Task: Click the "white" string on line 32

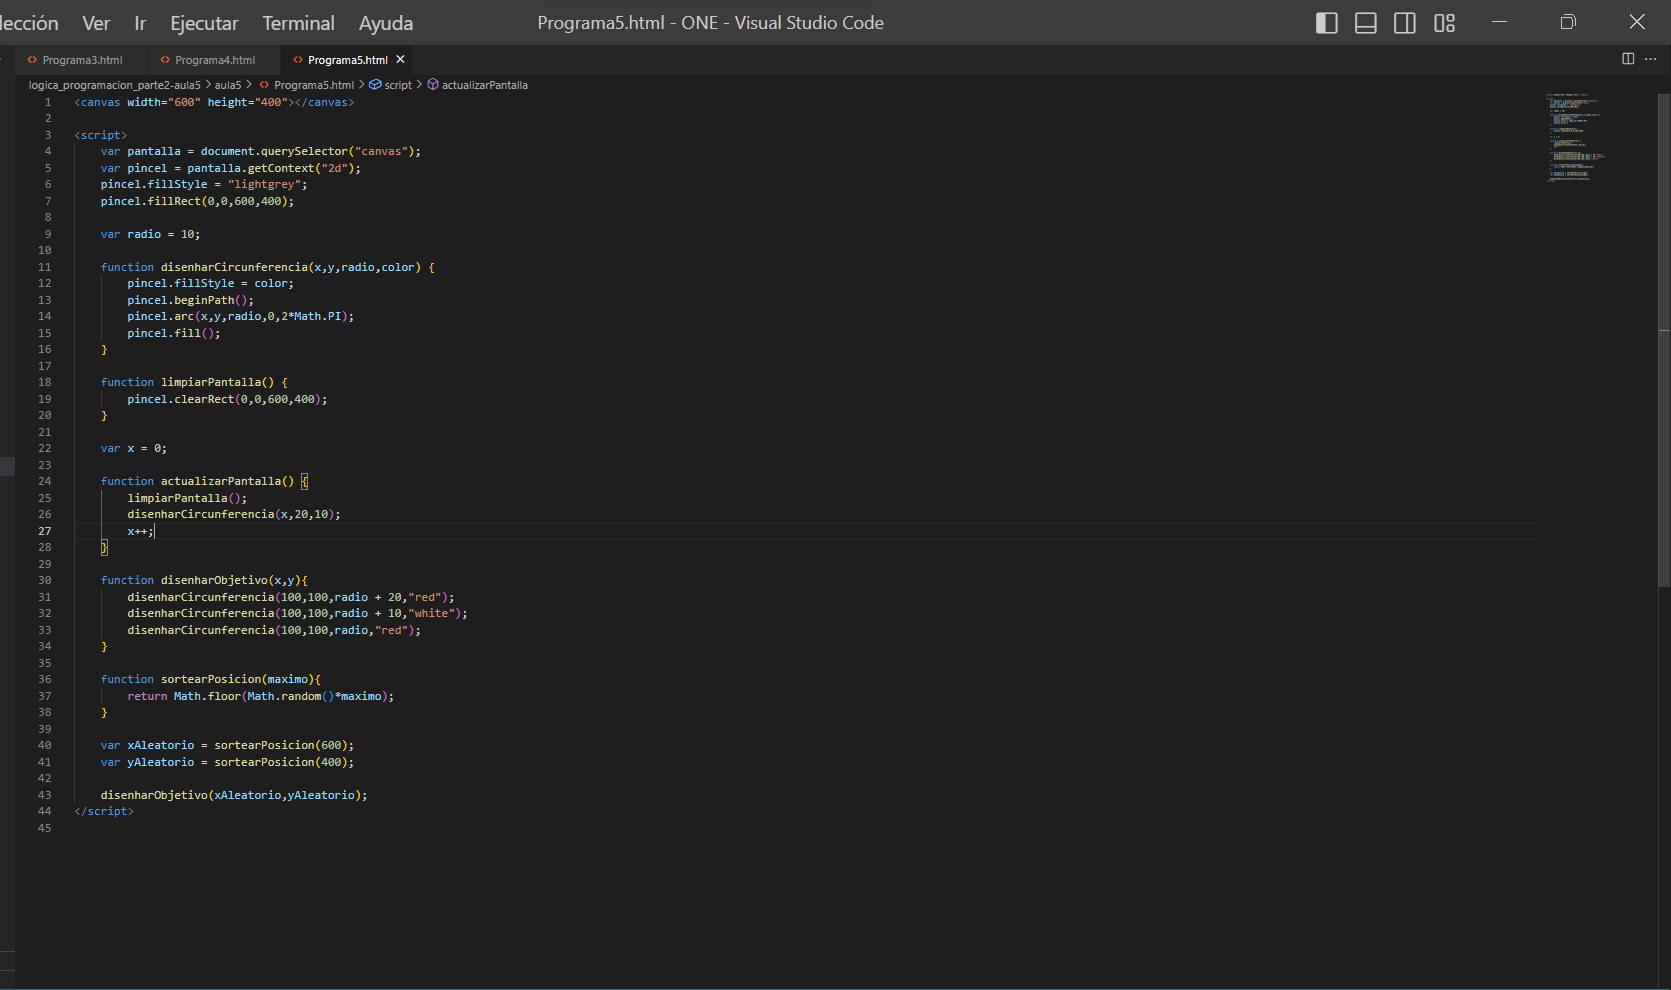Action: pyautogui.click(x=431, y=613)
